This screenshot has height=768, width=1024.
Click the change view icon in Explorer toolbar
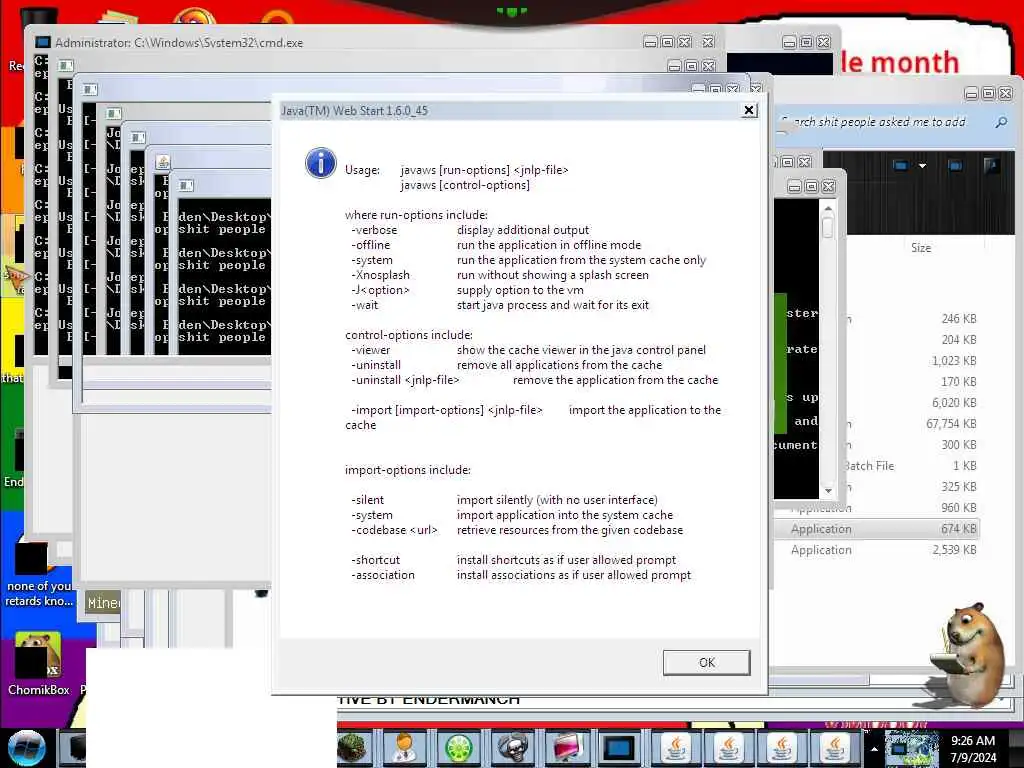[x=901, y=166]
